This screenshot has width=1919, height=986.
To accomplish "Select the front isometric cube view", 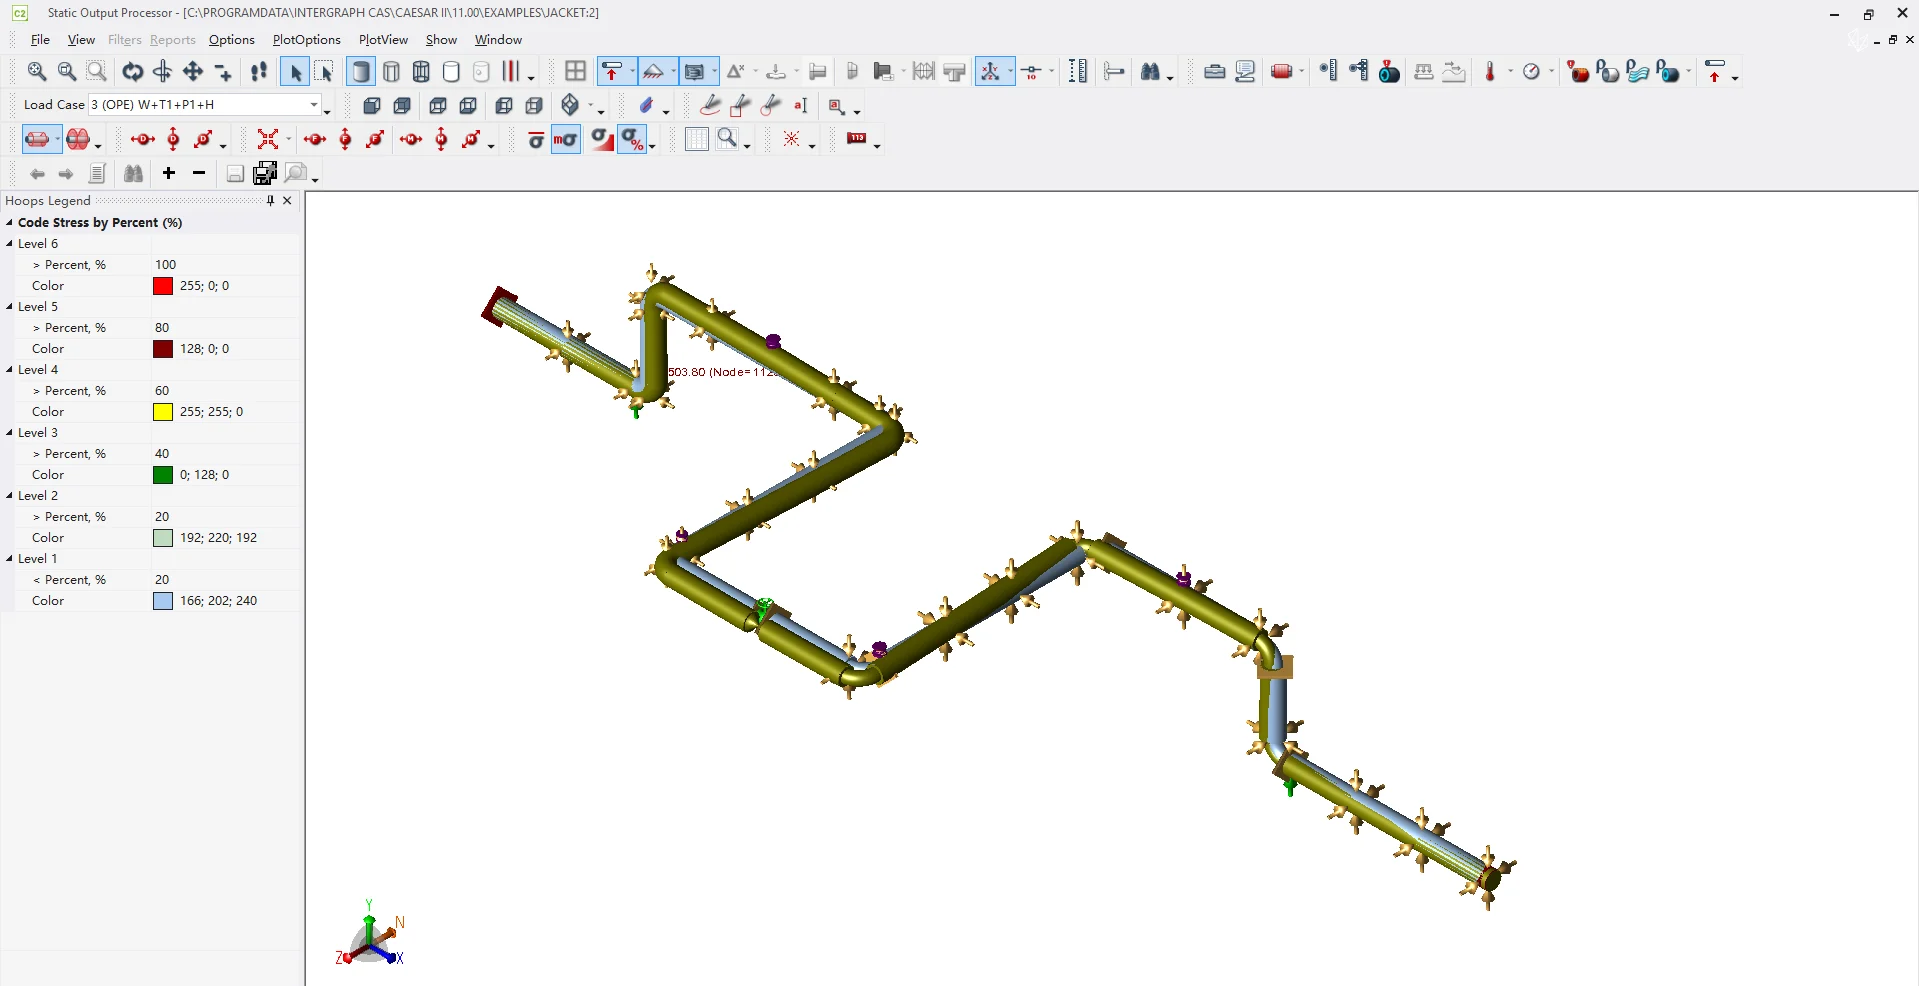I will pyautogui.click(x=371, y=105).
